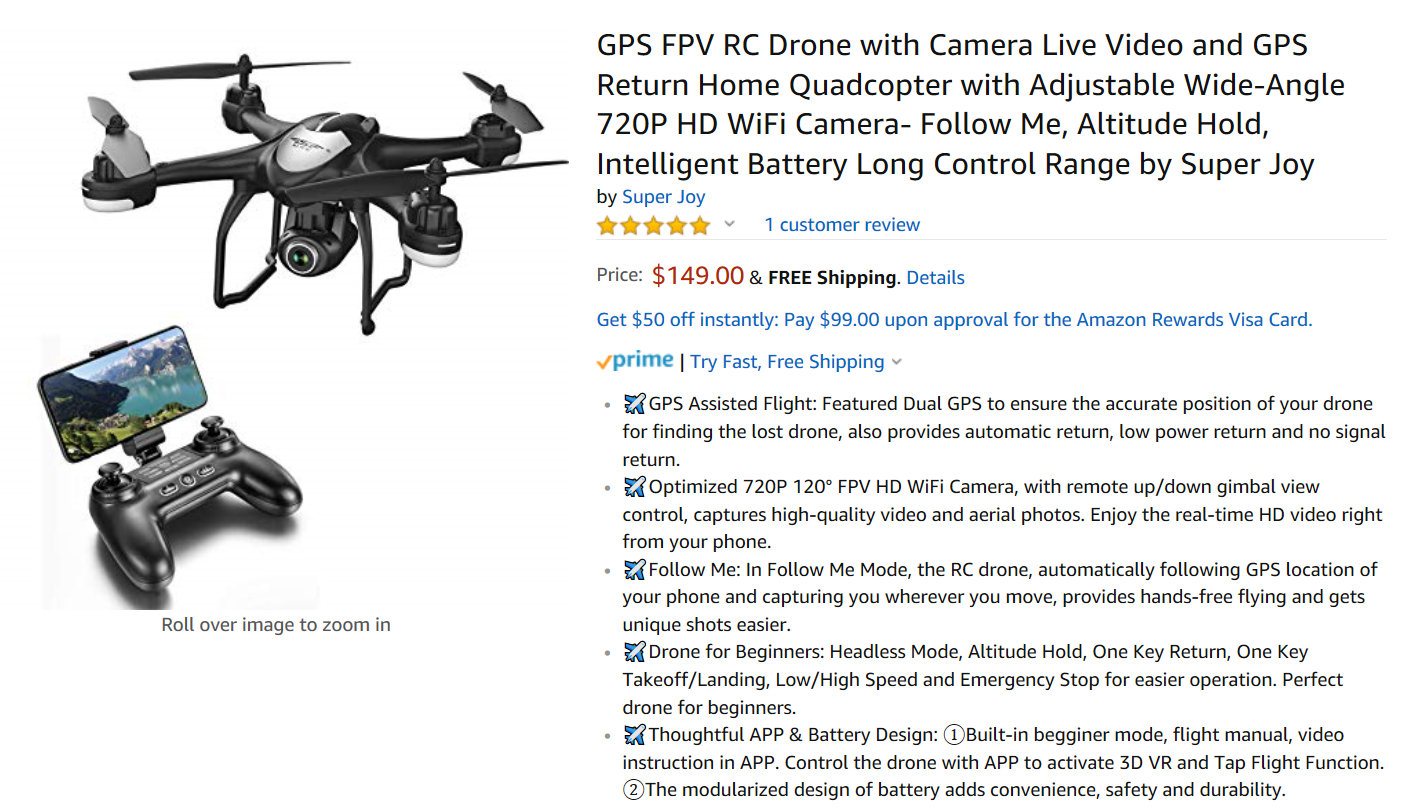1408x808 pixels.
Task: Click the Try Fast, Free Shipping link
Action: 787,362
